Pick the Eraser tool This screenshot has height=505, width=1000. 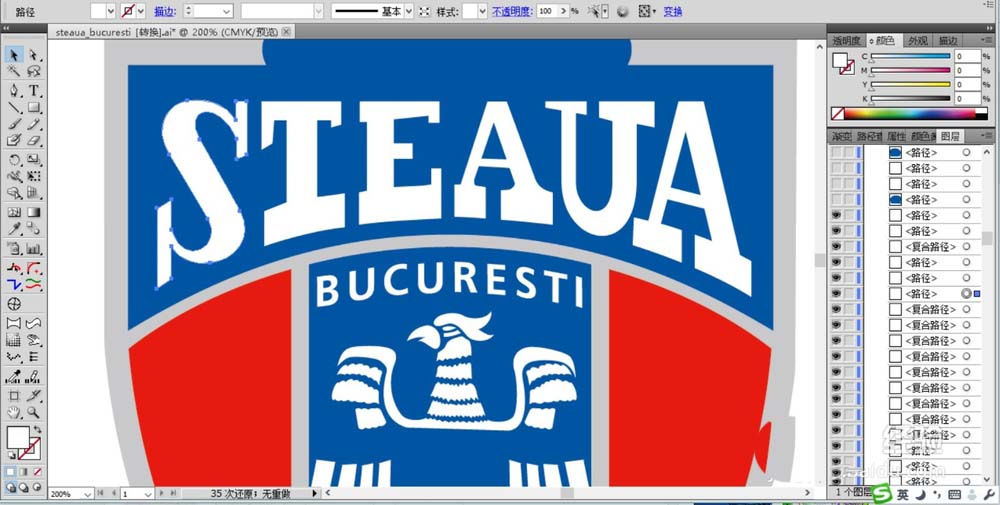pos(34,140)
